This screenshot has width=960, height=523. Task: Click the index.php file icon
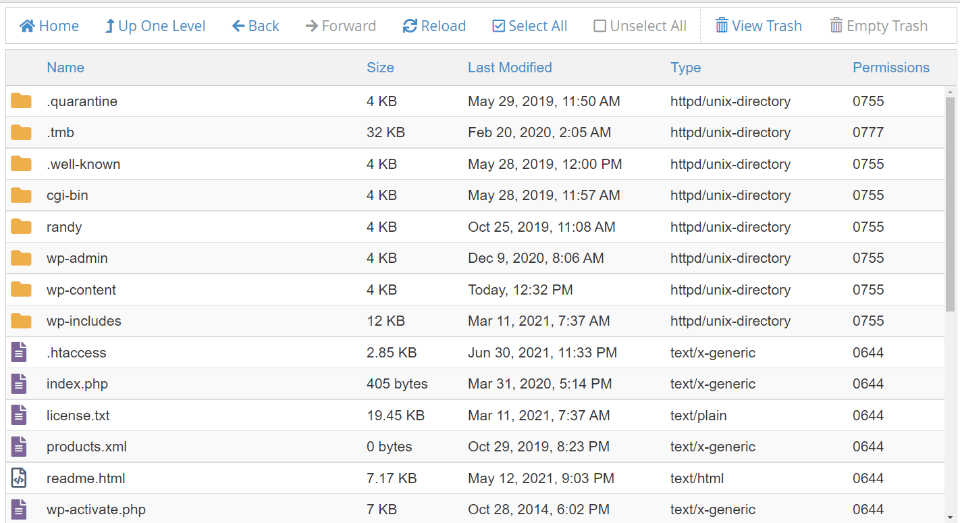coord(19,383)
